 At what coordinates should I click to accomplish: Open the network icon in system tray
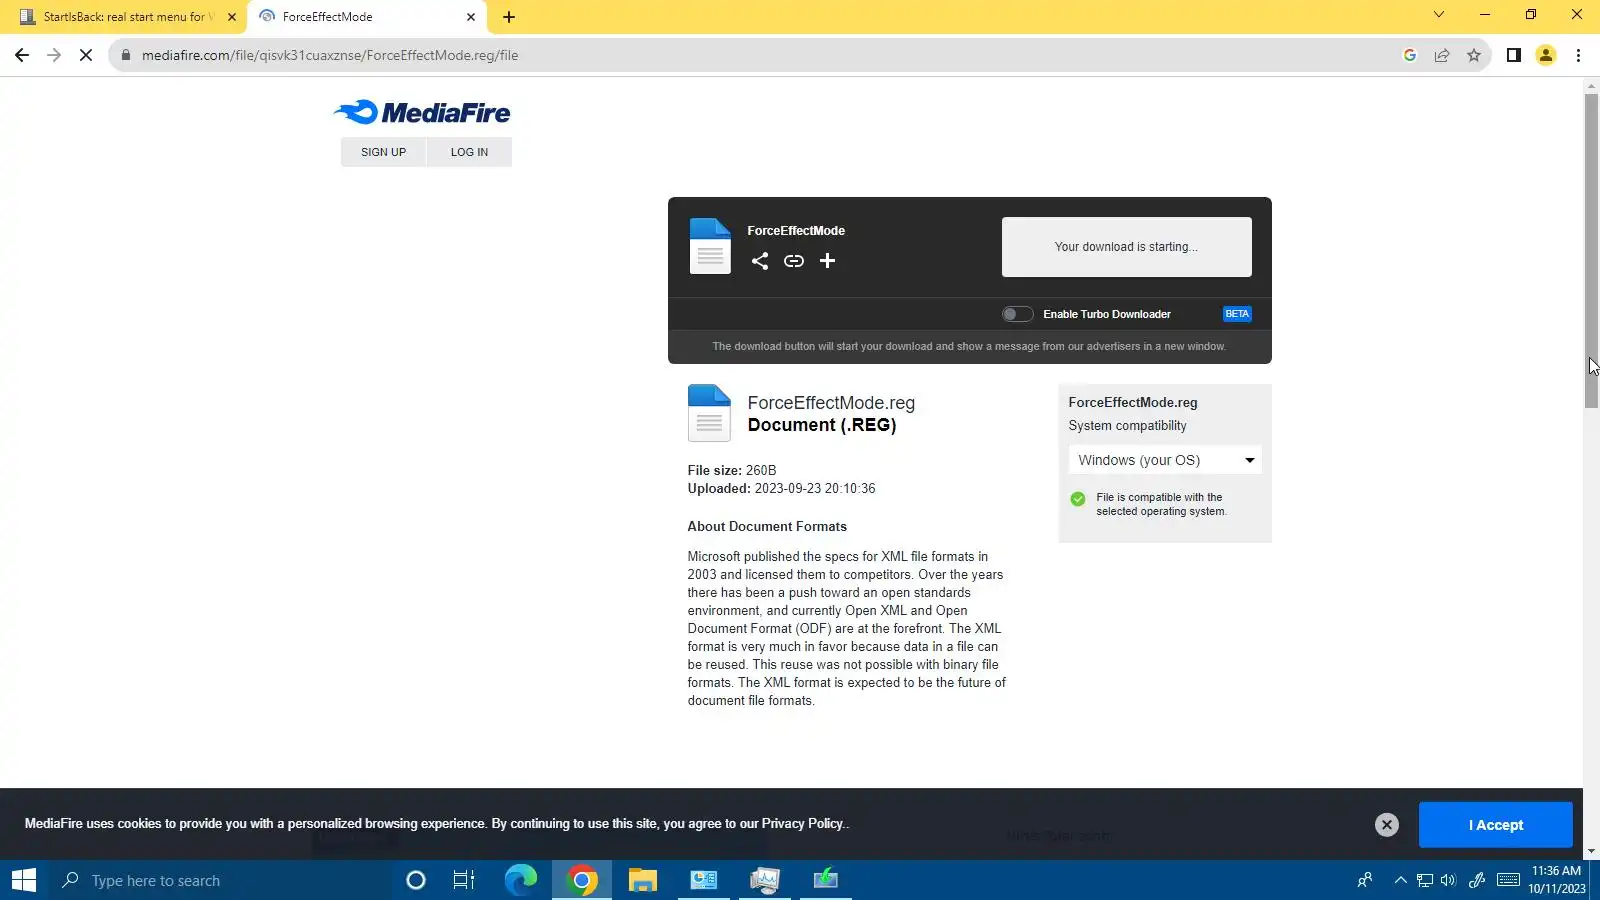tap(1425, 881)
